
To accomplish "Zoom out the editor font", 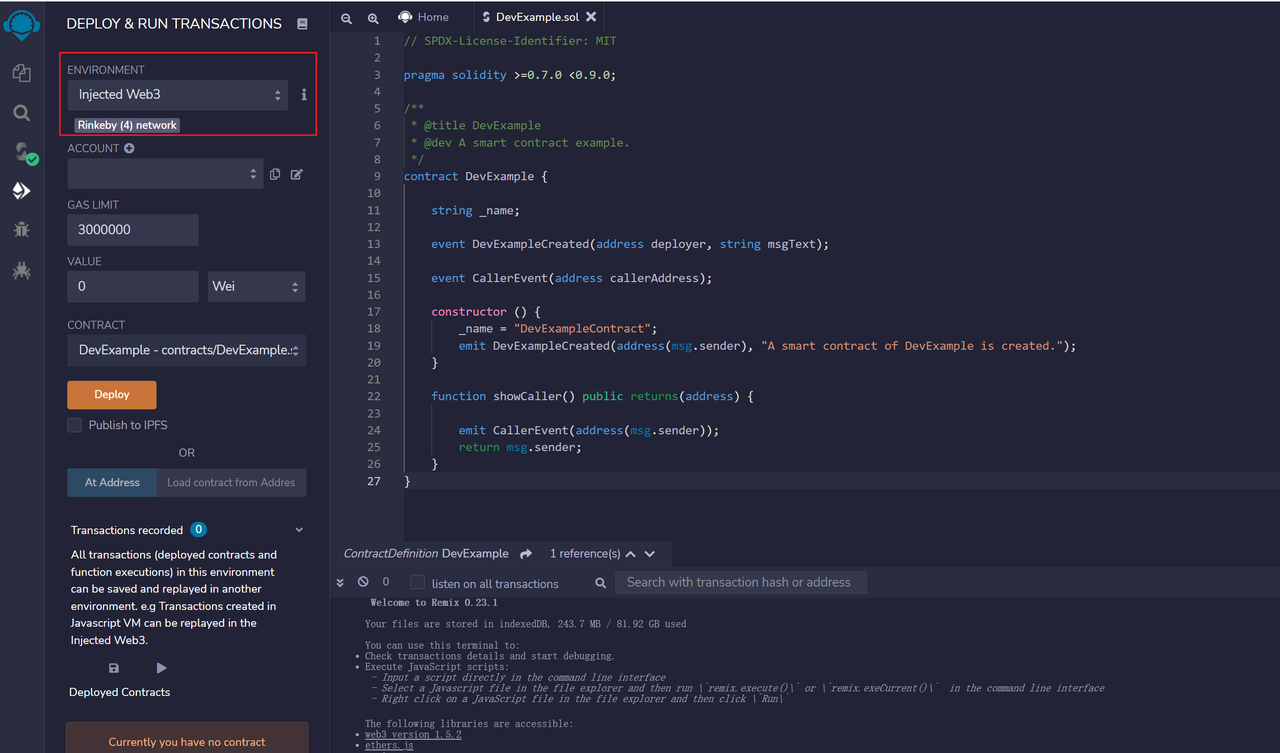I will pyautogui.click(x=346, y=18).
